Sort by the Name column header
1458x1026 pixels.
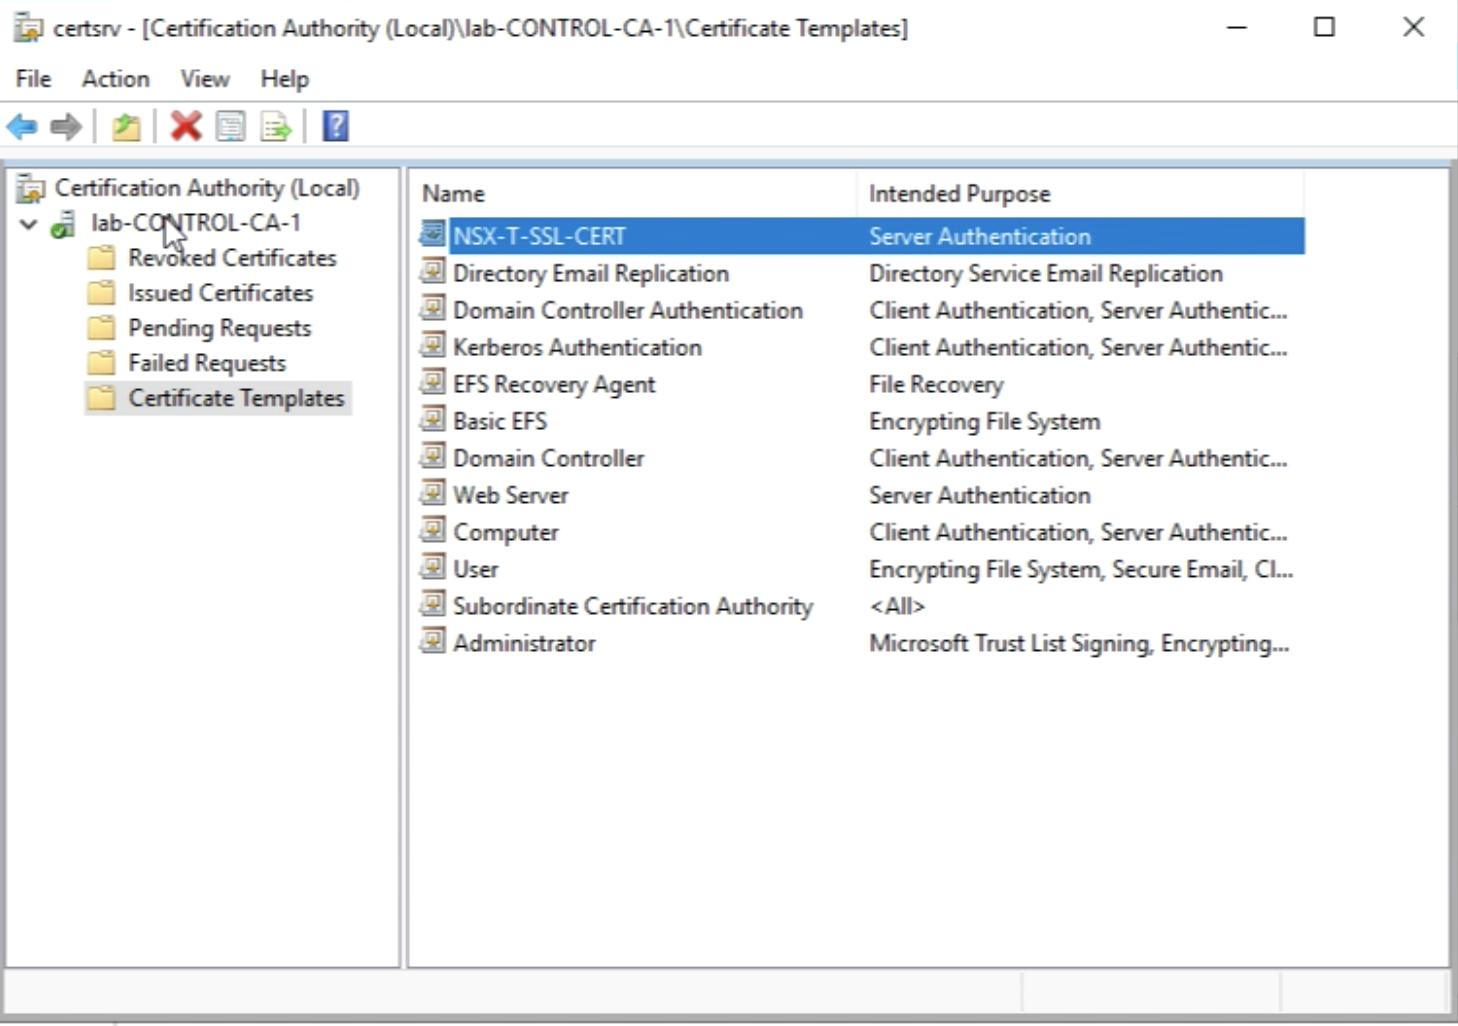[453, 194]
